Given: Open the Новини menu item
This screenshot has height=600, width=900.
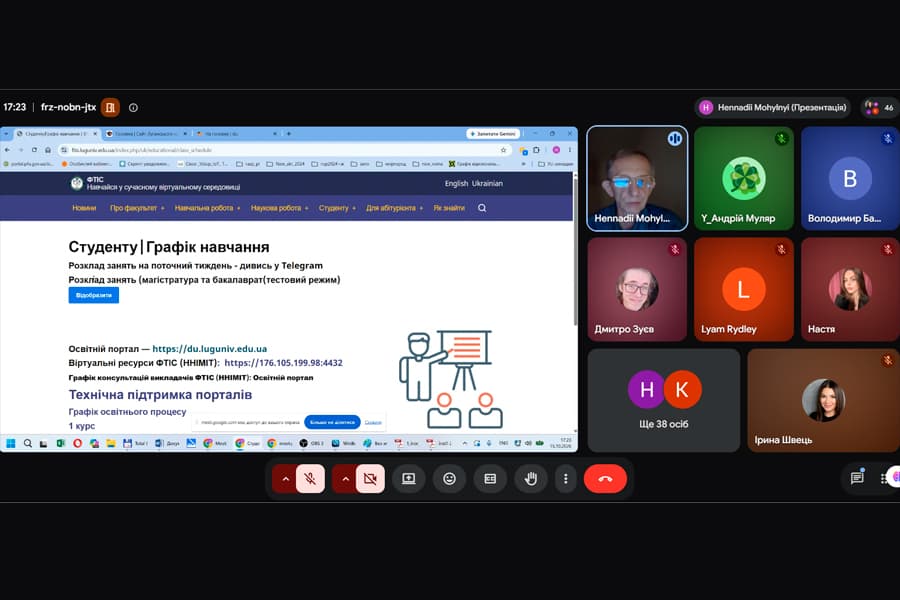Looking at the screenshot, I should (x=84, y=208).
